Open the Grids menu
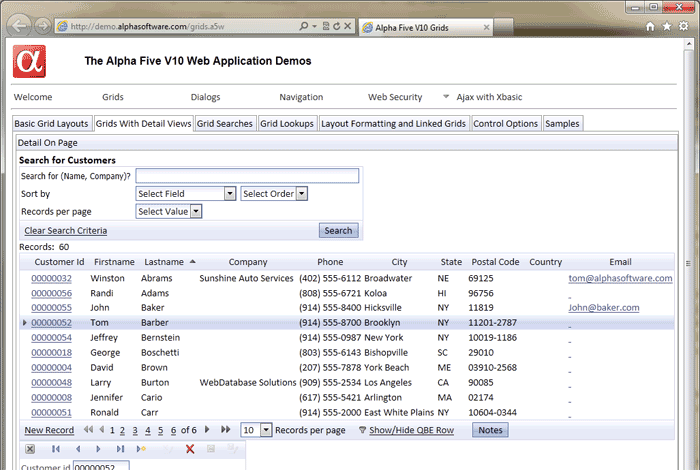The height and width of the screenshot is (470, 700). [x=112, y=97]
